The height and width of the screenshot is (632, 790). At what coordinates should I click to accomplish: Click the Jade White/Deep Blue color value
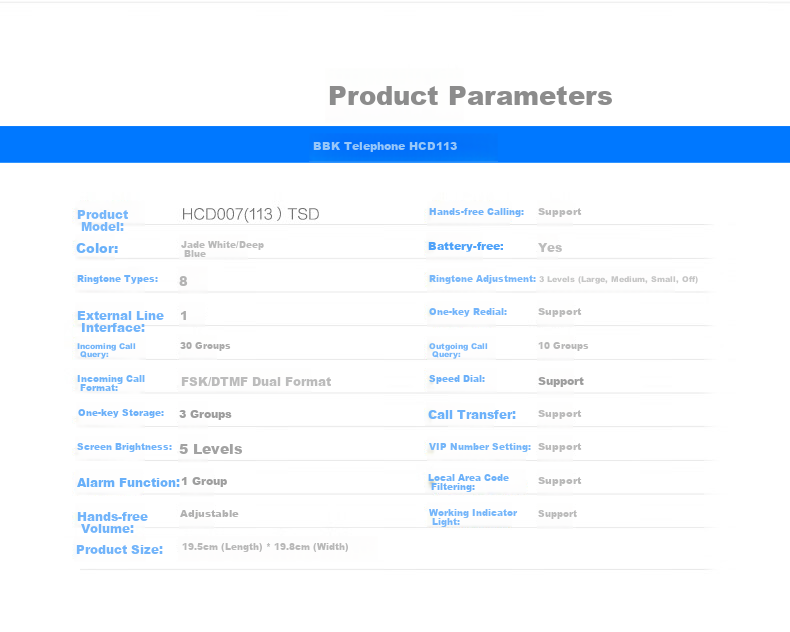coord(222,249)
